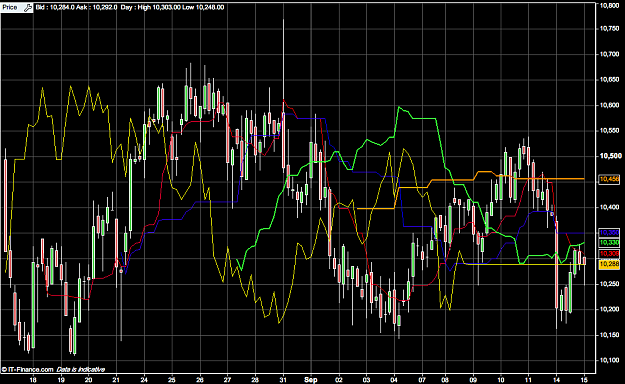Click the 25 date label on time axis
This screenshot has width=625, height=384.
click(171, 380)
